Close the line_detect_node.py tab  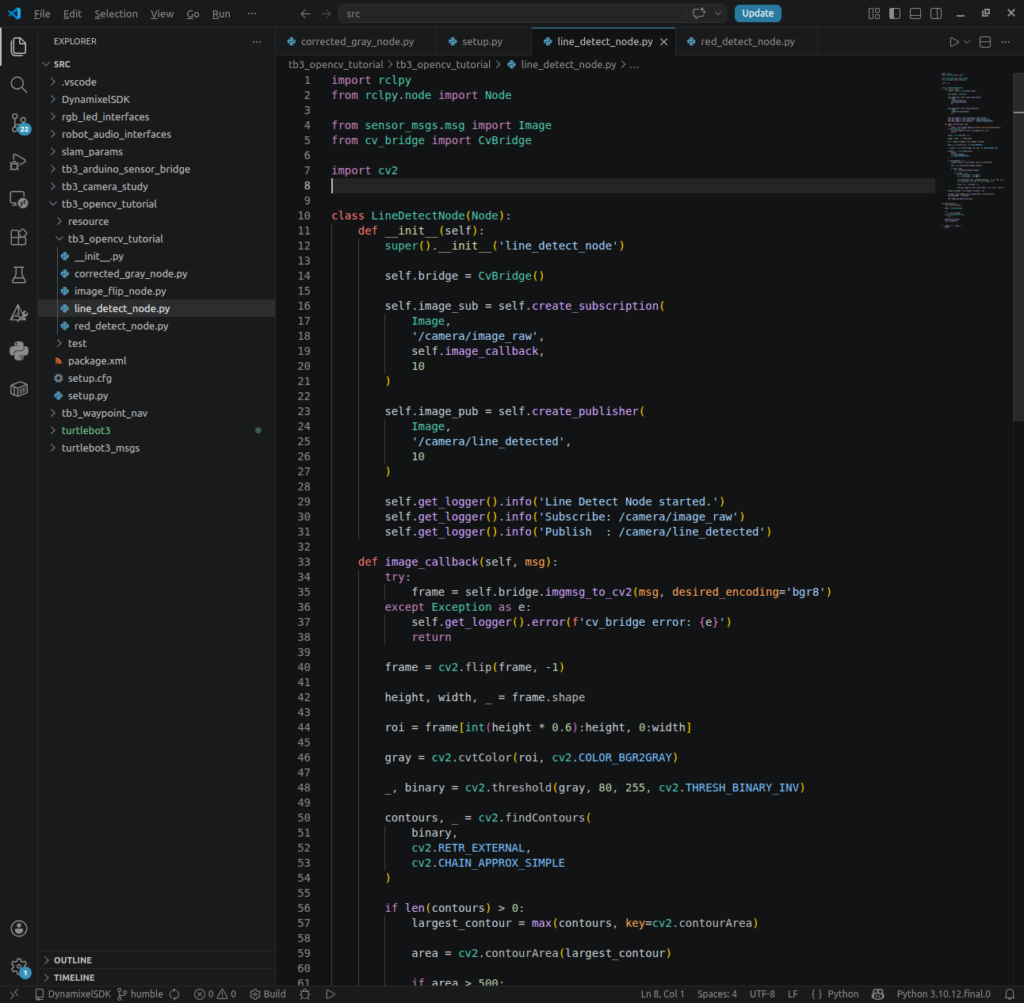tap(664, 42)
